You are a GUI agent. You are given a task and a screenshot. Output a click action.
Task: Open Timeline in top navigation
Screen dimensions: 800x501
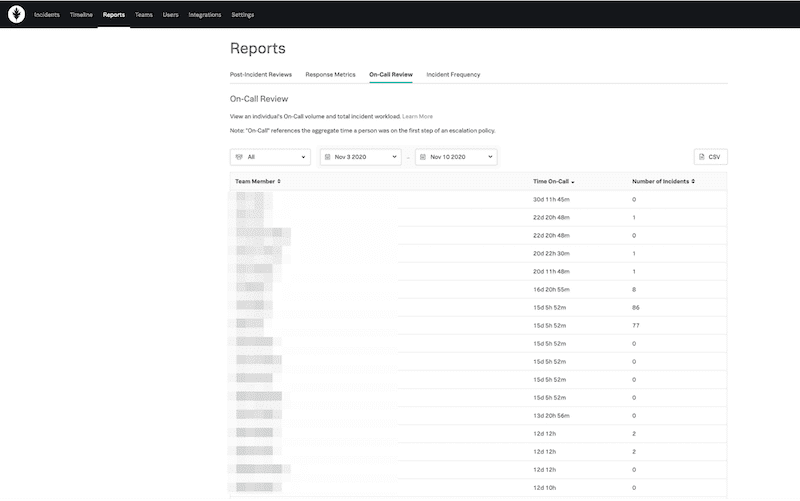(81, 15)
